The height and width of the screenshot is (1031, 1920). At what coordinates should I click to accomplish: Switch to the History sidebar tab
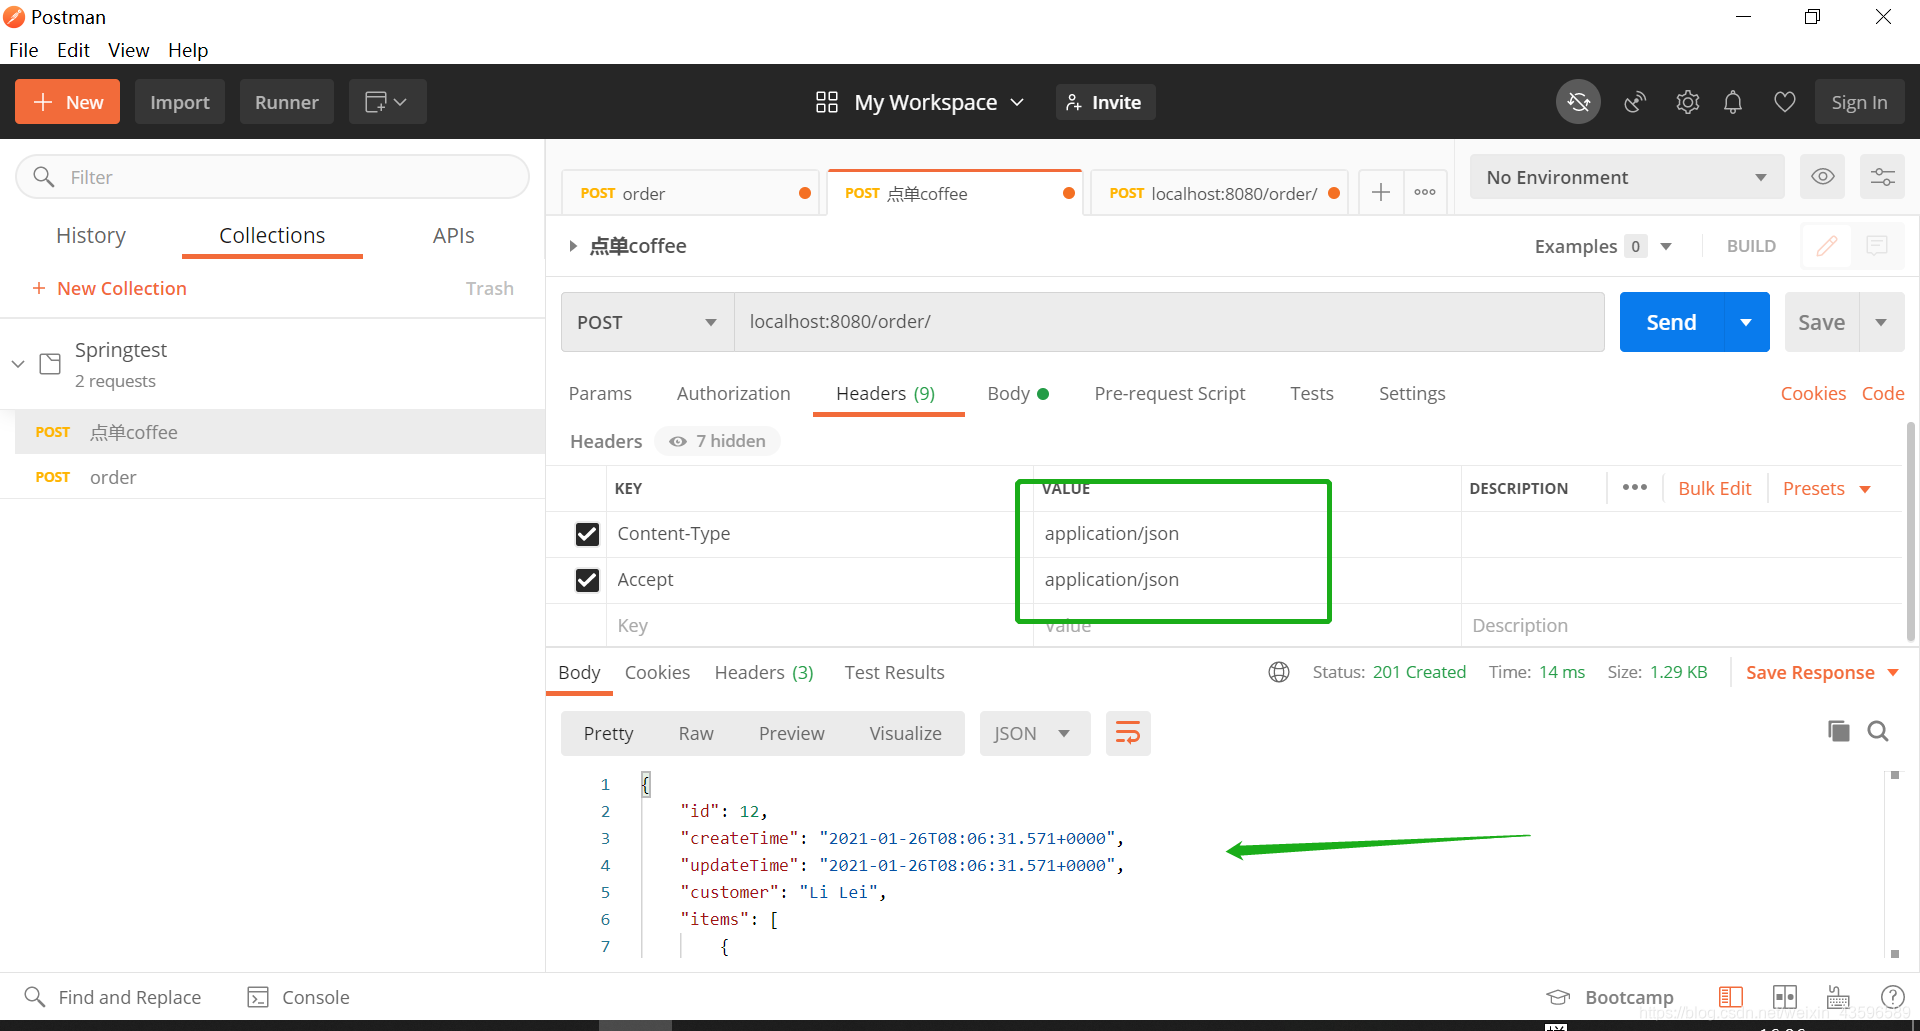pyautogui.click(x=91, y=235)
